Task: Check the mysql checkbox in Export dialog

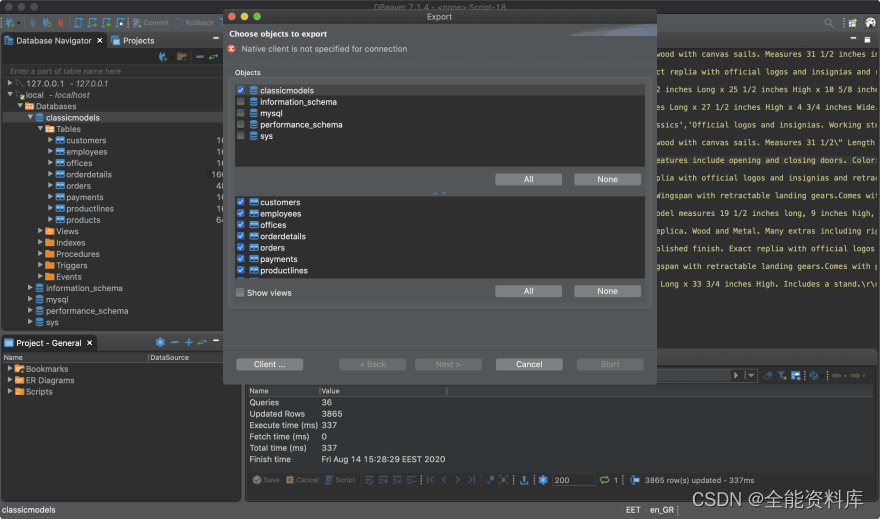Action: (241, 113)
